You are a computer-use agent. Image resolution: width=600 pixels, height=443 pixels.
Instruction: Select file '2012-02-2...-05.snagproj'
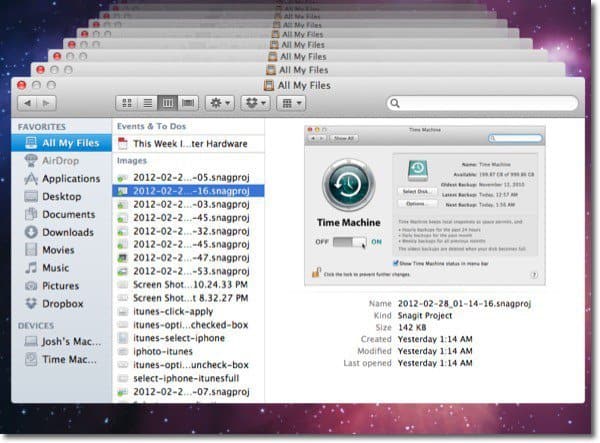[188, 178]
